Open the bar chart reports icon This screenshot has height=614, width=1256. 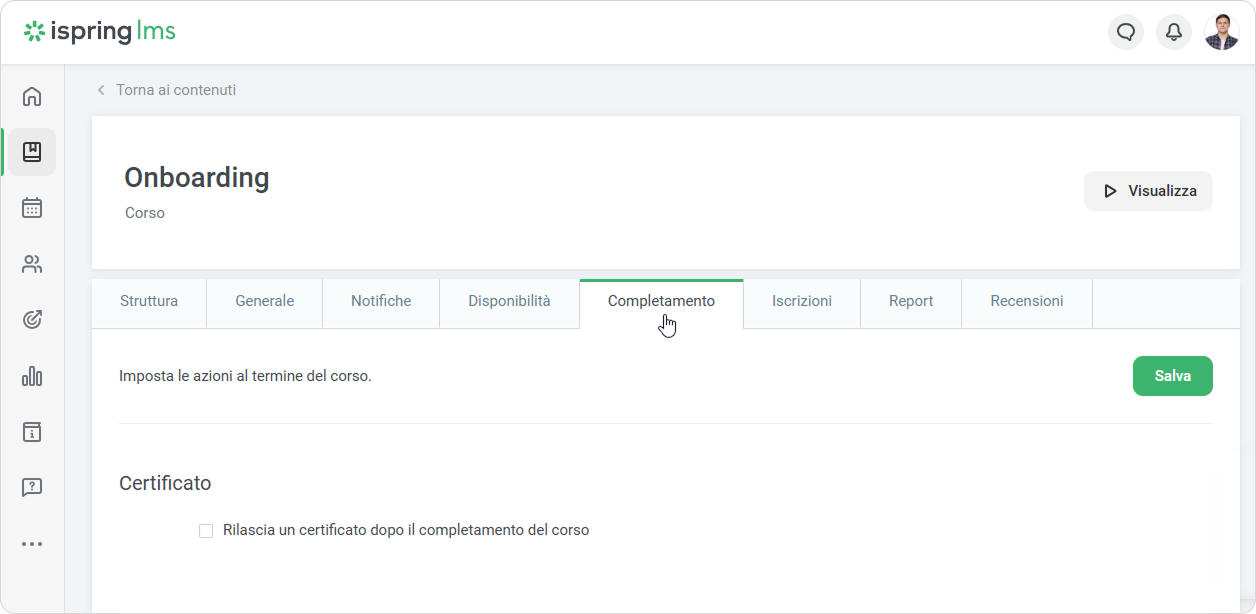[32, 376]
